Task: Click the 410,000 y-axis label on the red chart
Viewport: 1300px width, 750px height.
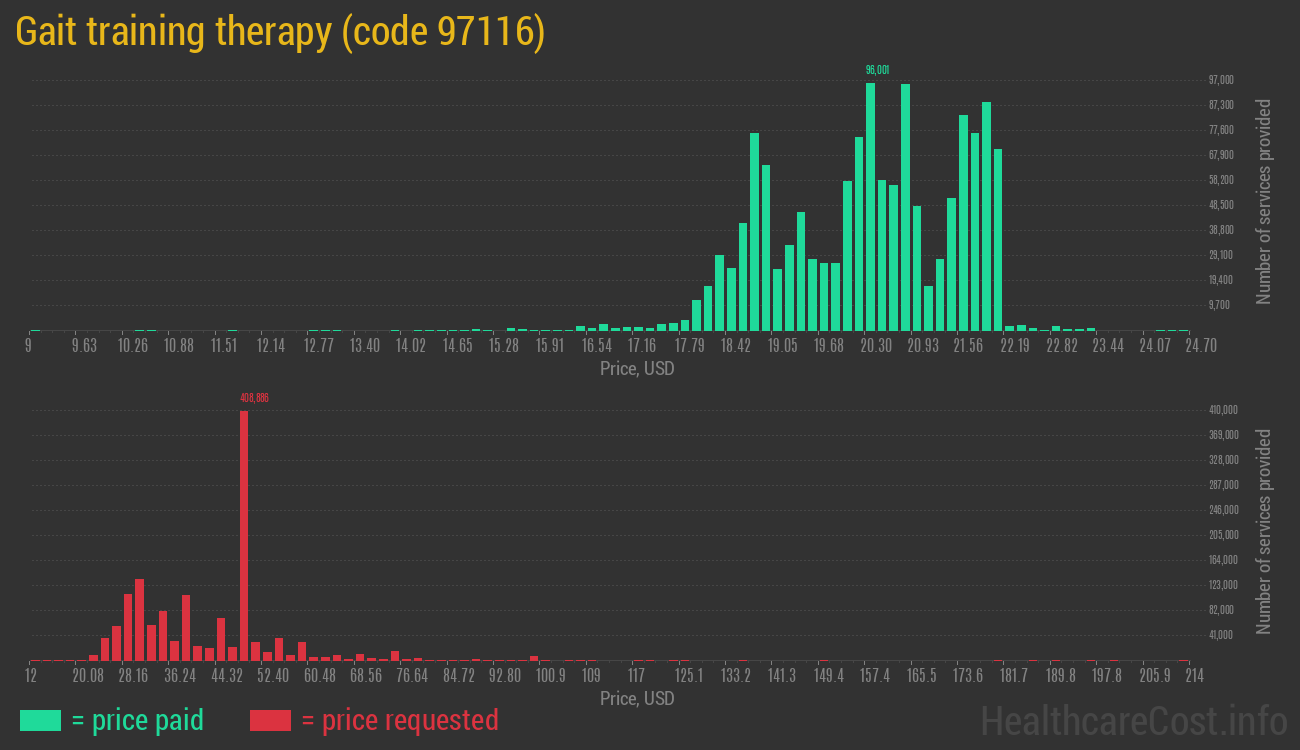Action: point(1223,410)
